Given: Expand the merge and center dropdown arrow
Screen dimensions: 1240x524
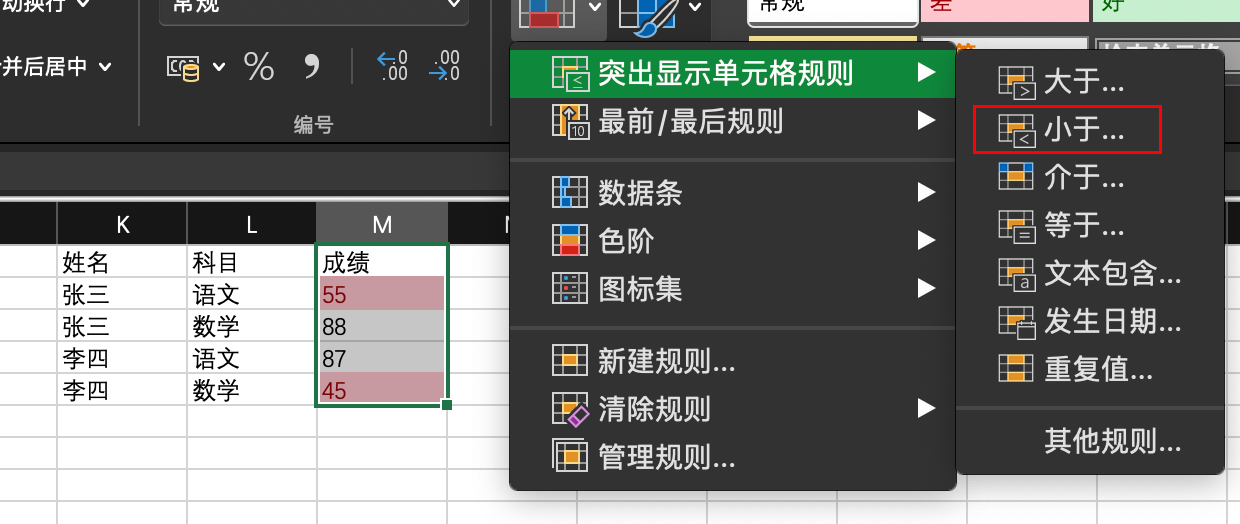Looking at the screenshot, I should [x=104, y=67].
